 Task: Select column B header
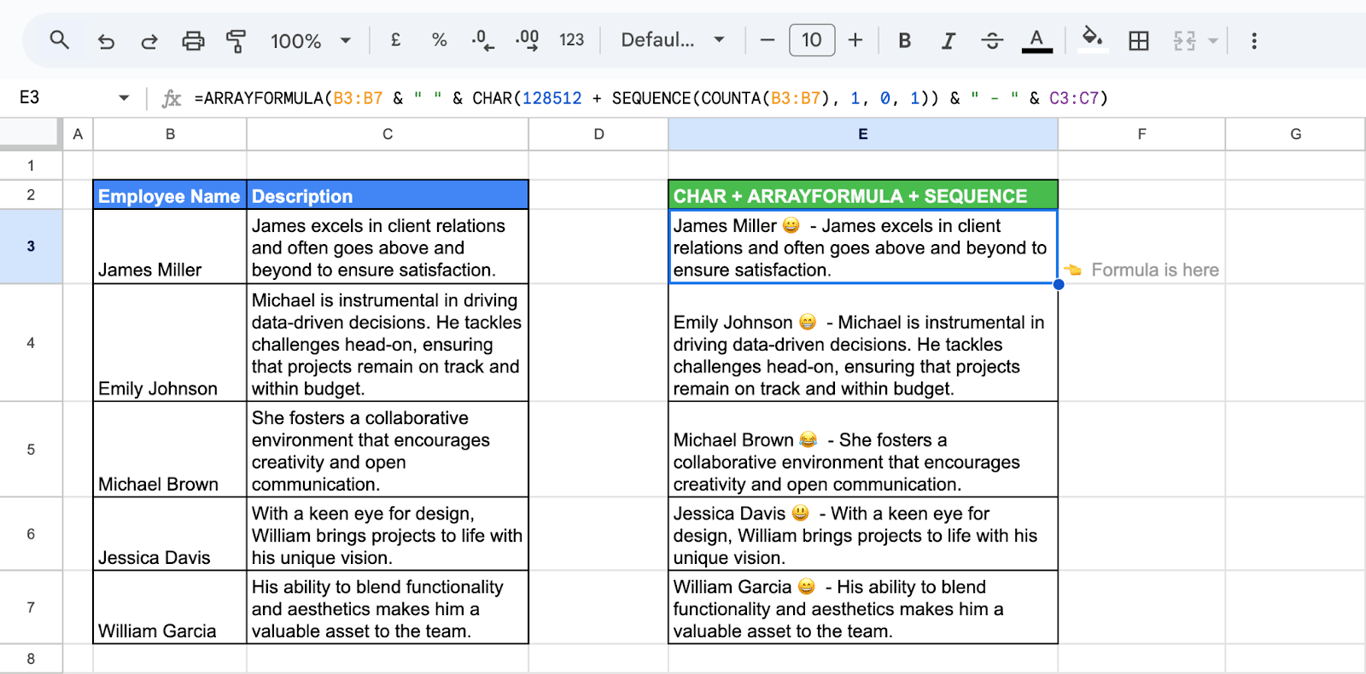[x=170, y=134]
